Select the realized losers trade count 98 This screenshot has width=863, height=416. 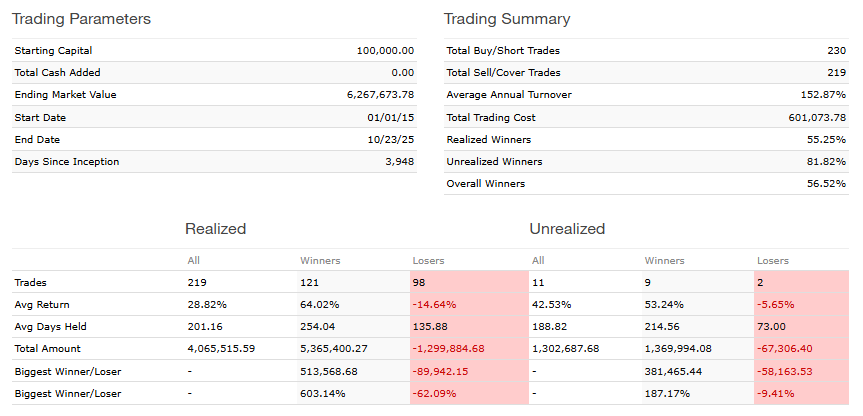point(420,282)
